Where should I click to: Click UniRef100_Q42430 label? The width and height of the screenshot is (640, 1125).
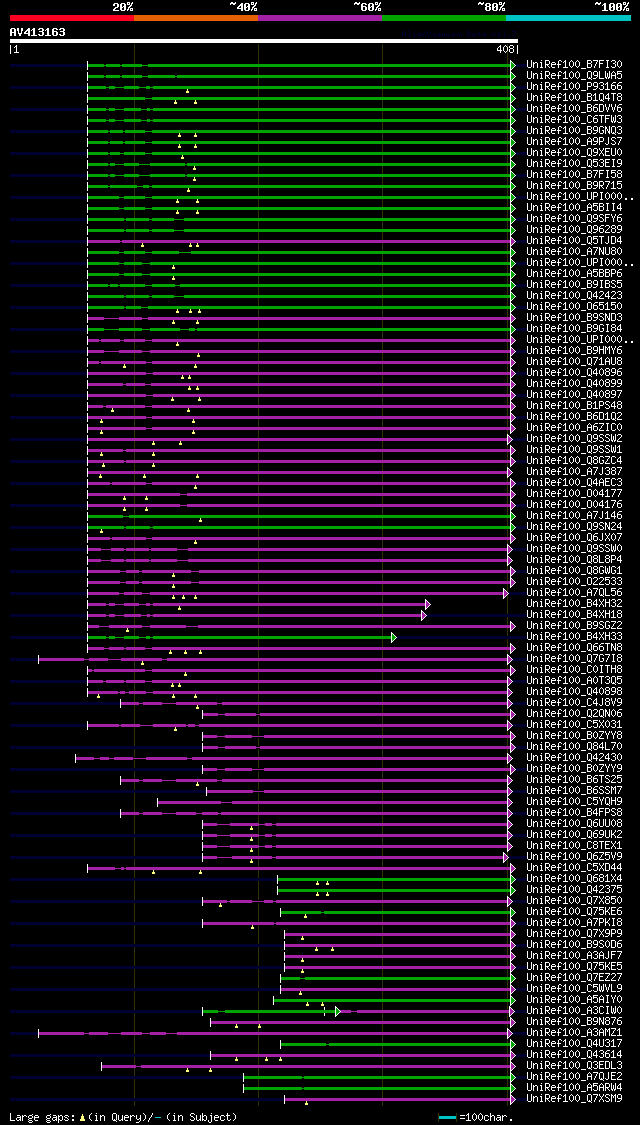pyautogui.click(x=574, y=758)
